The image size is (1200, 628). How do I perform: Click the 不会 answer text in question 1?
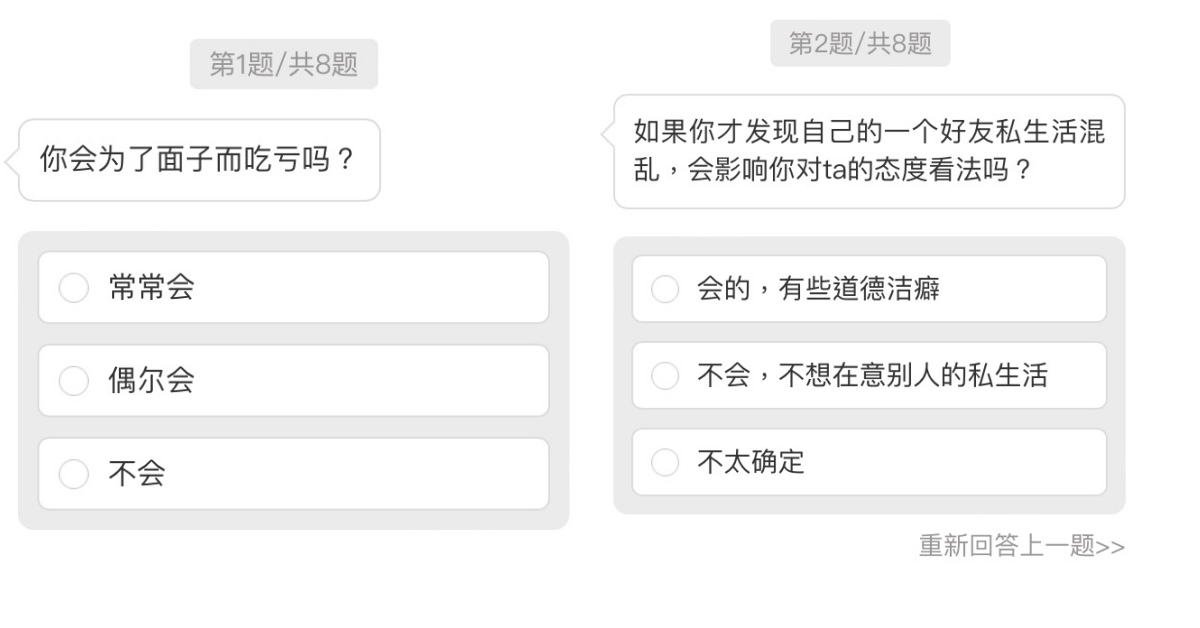pos(137,474)
